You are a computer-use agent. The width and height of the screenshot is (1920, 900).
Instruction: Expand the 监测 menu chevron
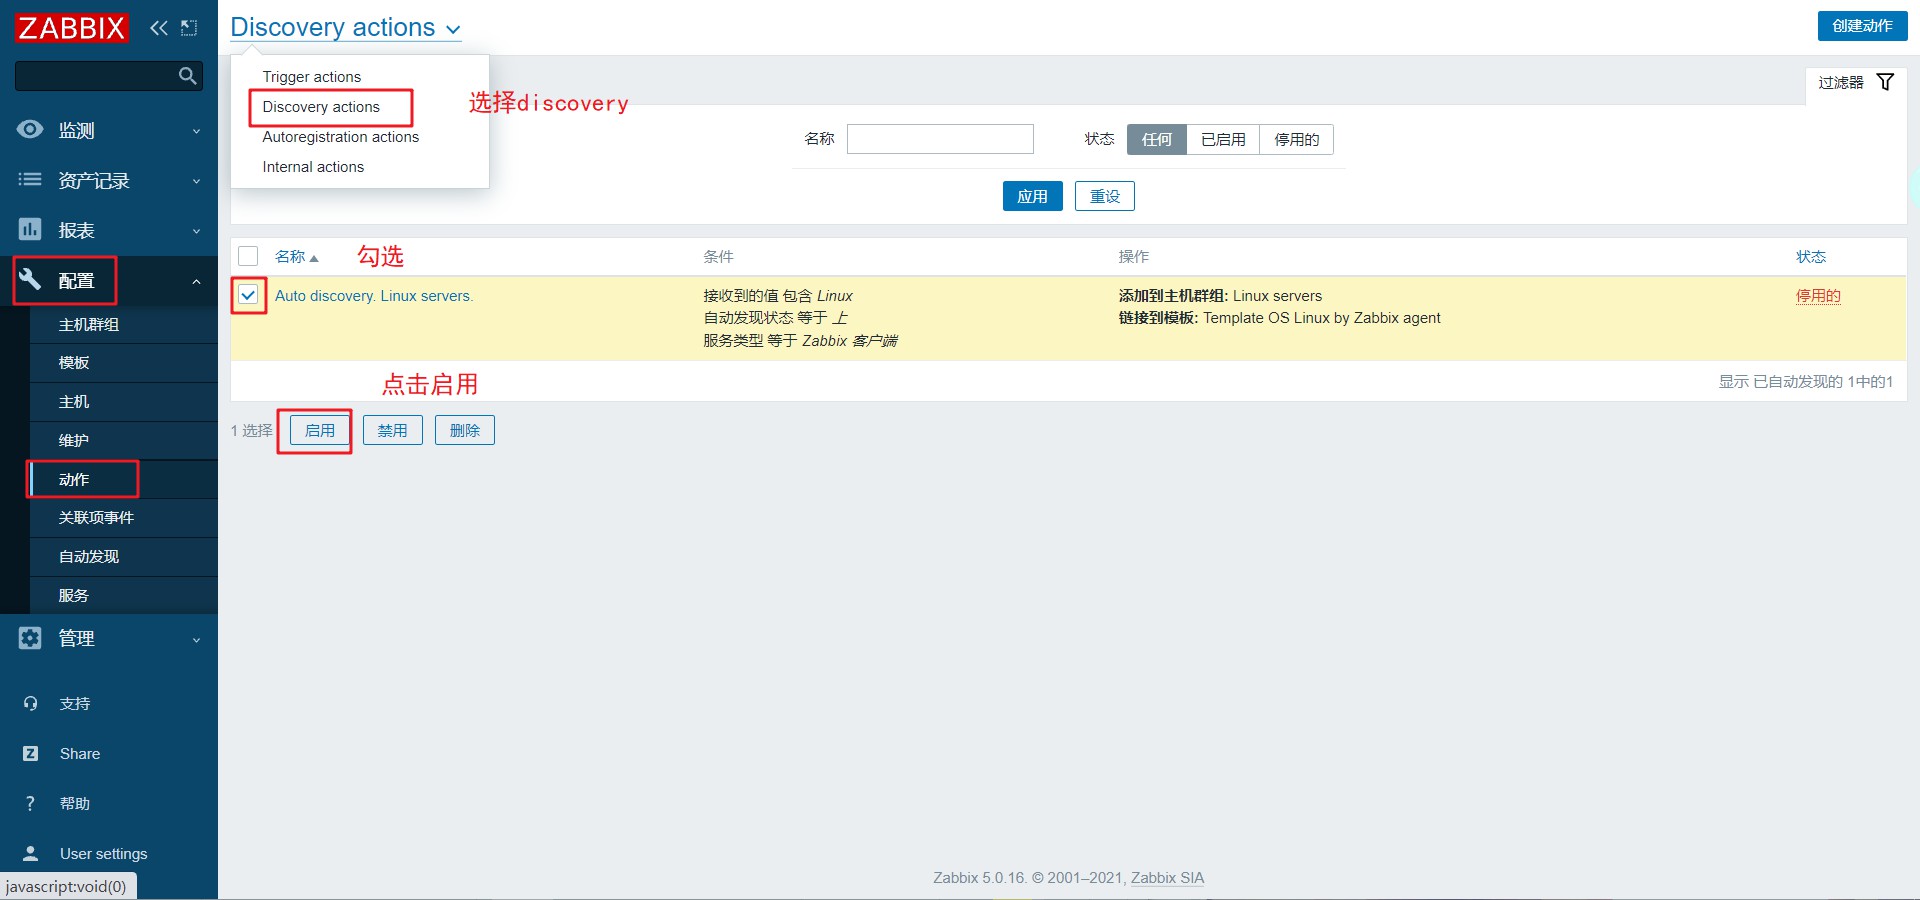(196, 131)
